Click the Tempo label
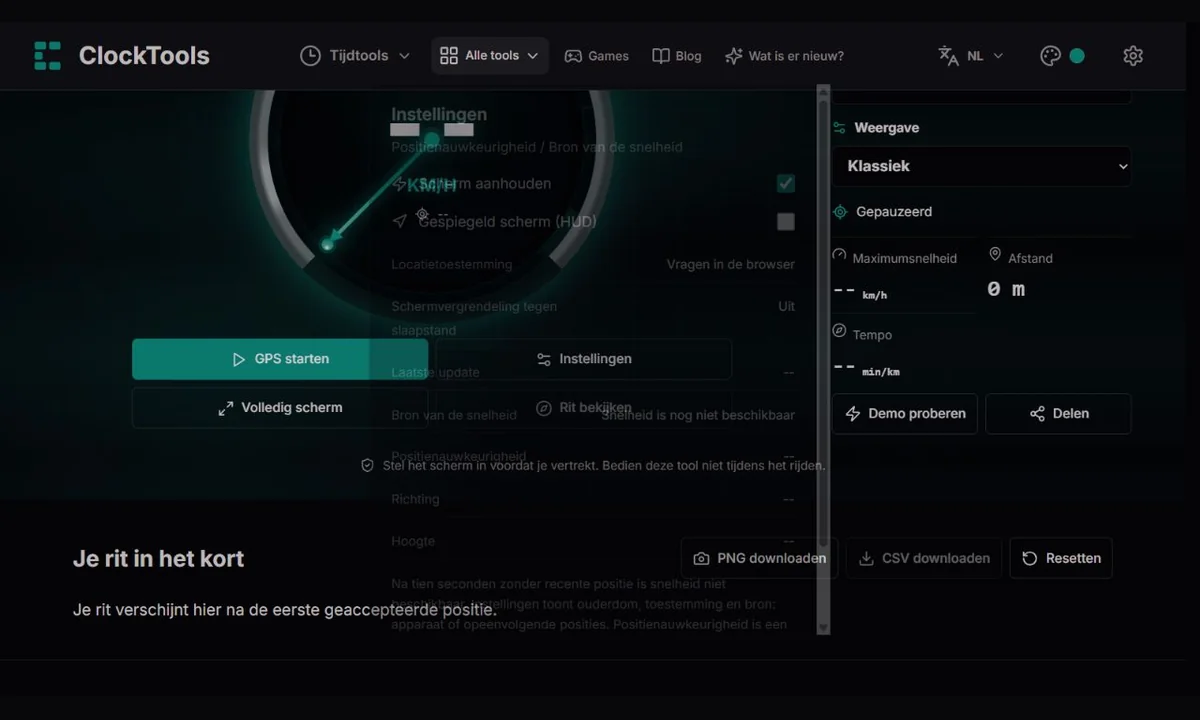This screenshot has width=1200, height=720. (x=872, y=335)
